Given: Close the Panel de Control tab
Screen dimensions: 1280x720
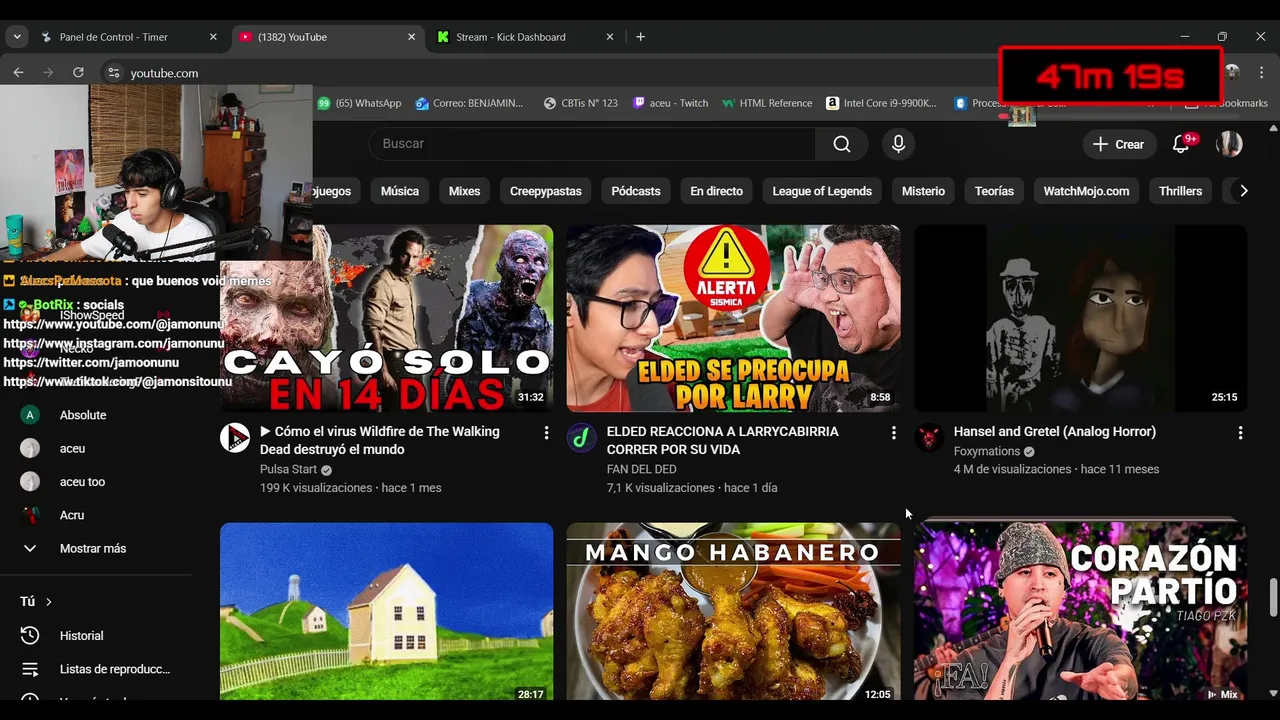Looking at the screenshot, I should click(213, 37).
